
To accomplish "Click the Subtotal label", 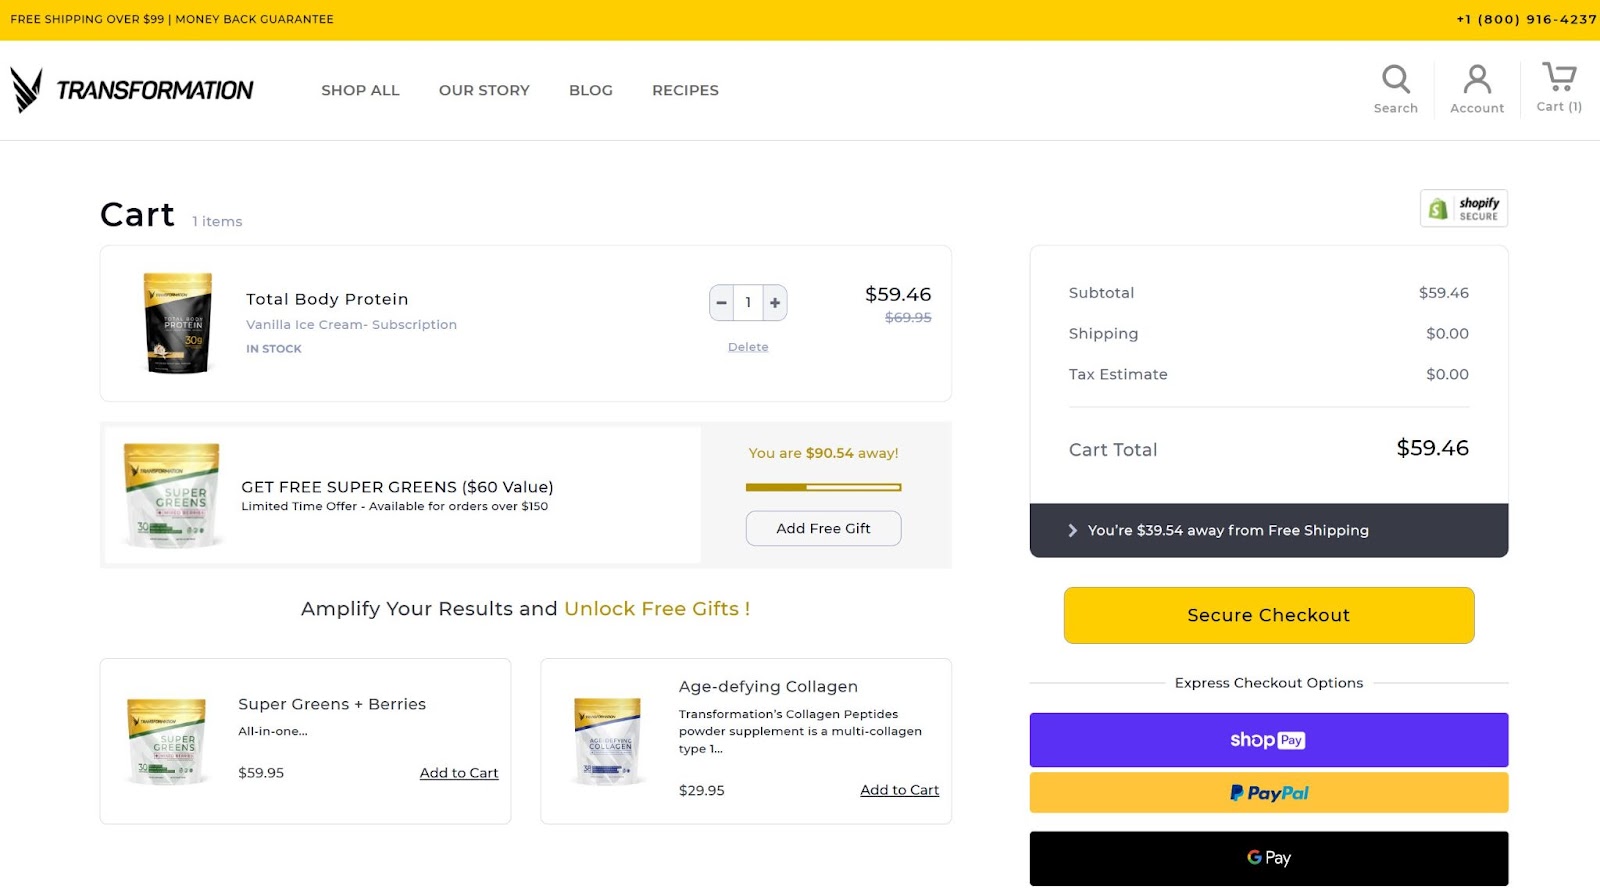I will click(x=1101, y=293).
